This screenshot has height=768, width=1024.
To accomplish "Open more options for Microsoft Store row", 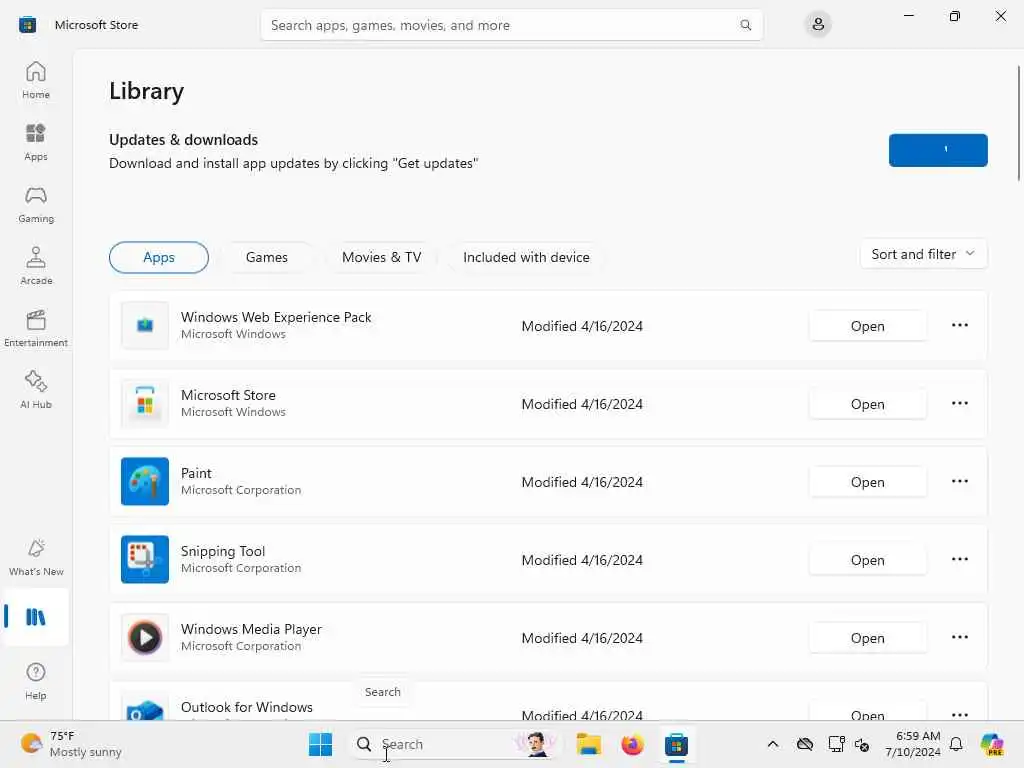I will 959,404.
